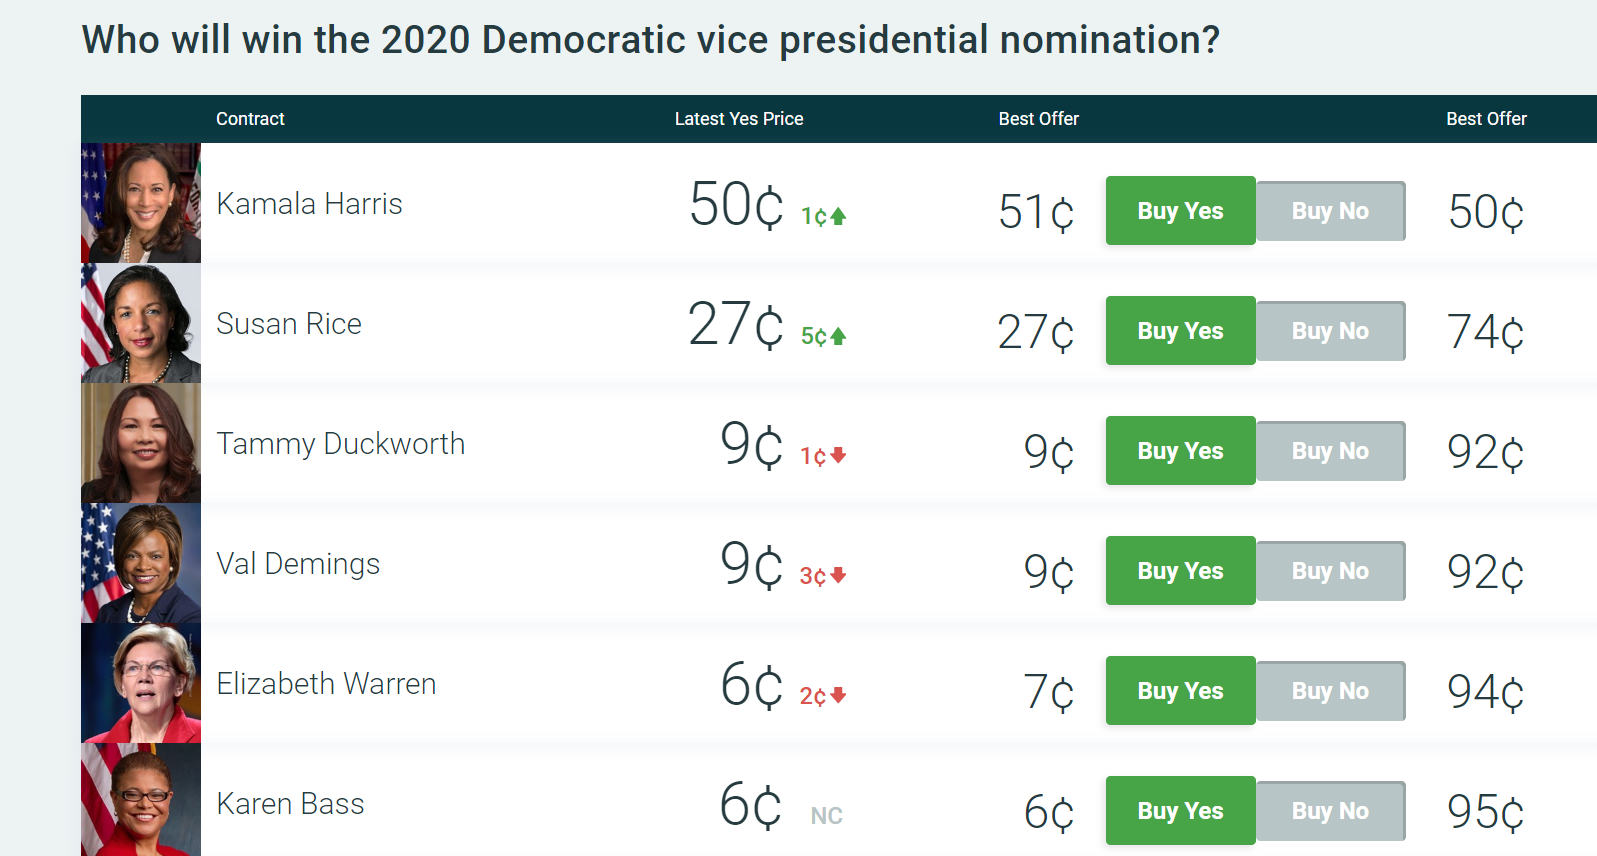
Task: Select Val Demings's portrait thumbnail
Action: 141,563
